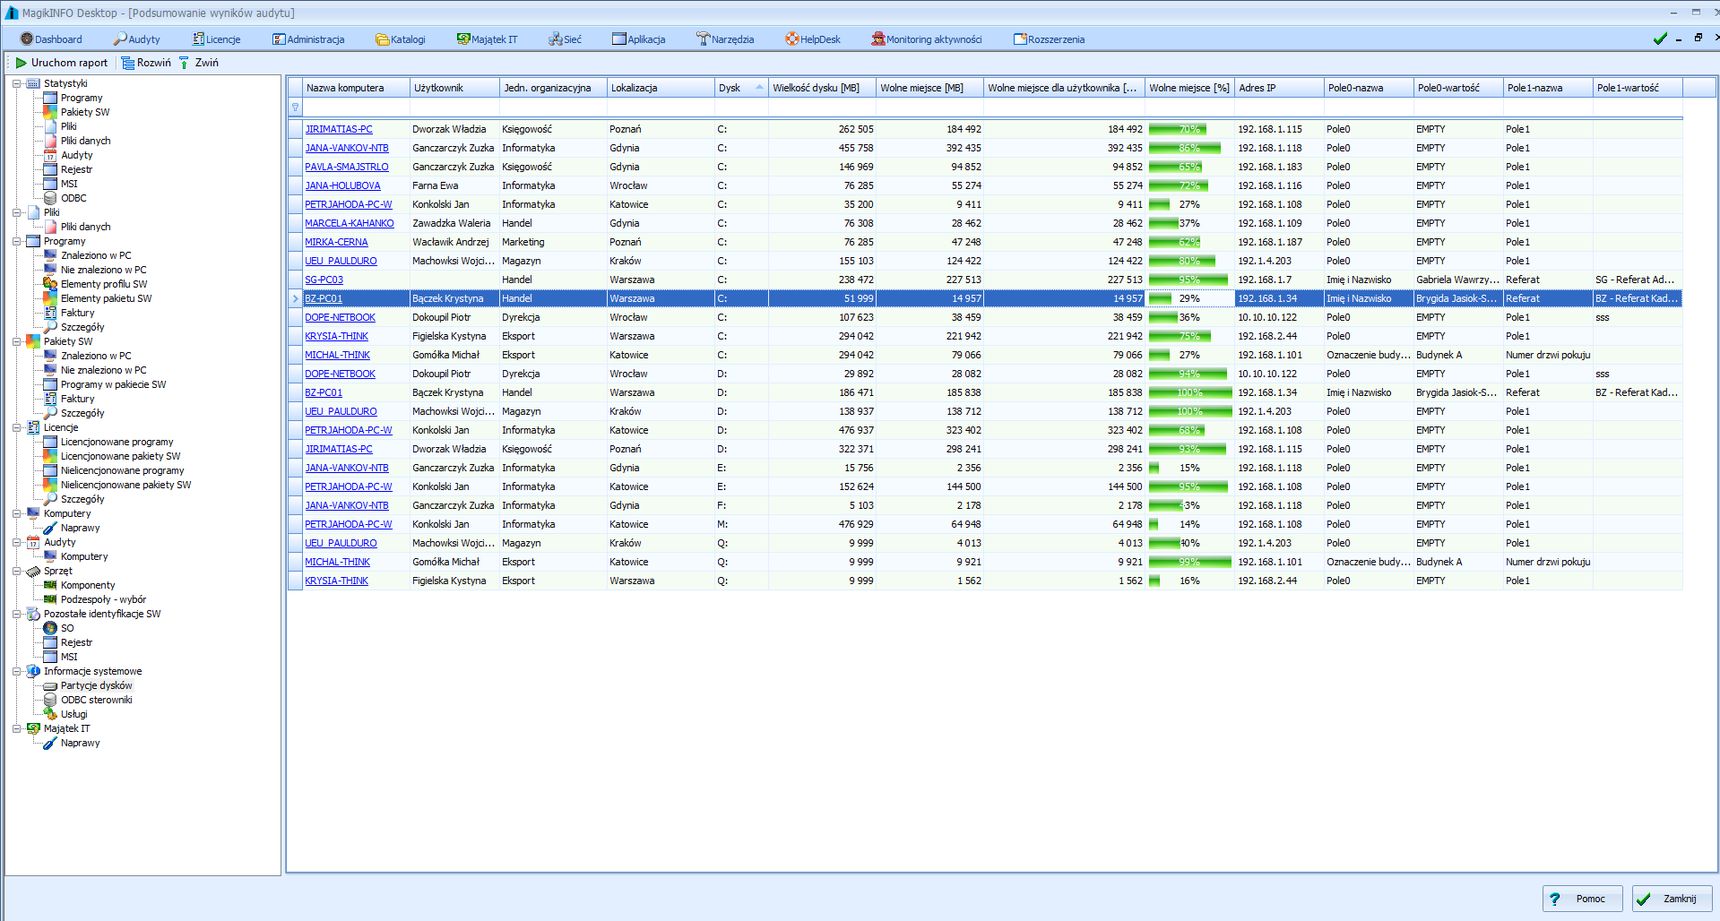Image resolution: width=1720 pixels, height=921 pixels.
Task: Click 29% free space bar for BZ-PC01
Action: (x=1190, y=298)
